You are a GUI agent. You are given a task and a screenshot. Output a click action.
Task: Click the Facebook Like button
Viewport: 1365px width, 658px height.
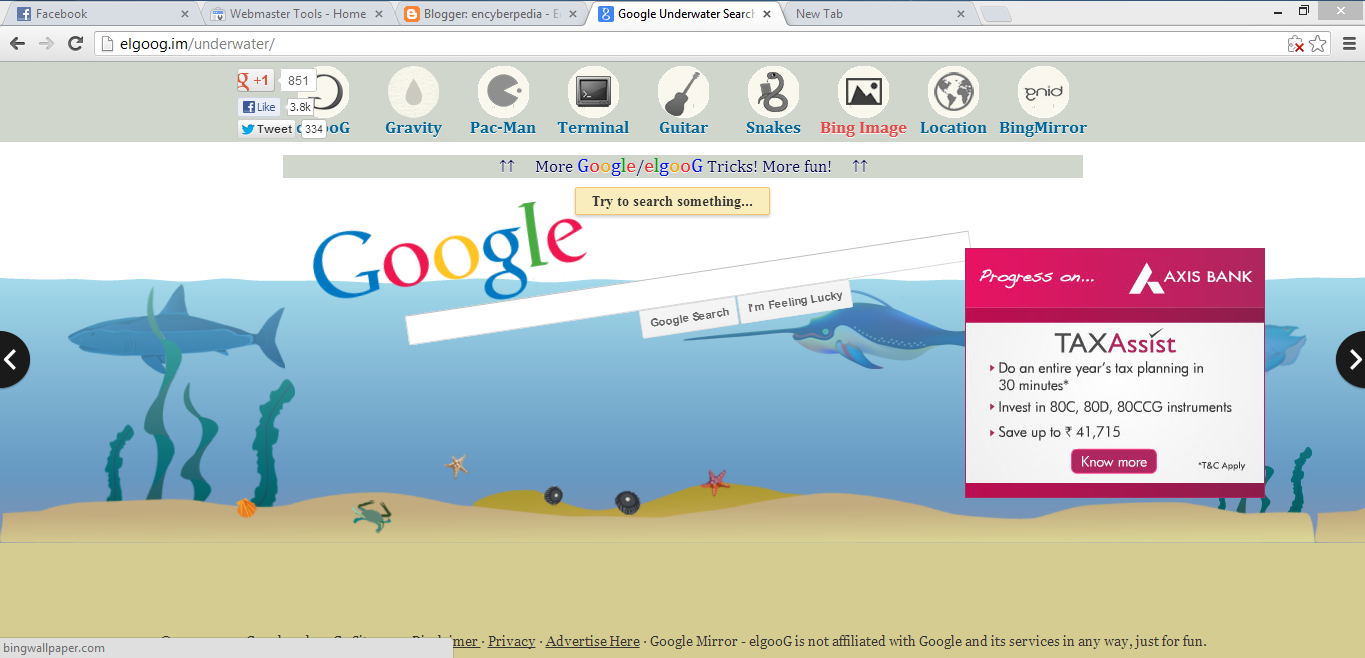[x=259, y=107]
